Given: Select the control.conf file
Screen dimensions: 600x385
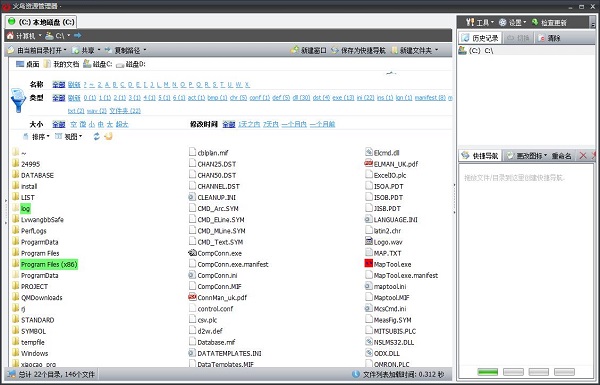Looking at the screenshot, I should tap(215, 308).
